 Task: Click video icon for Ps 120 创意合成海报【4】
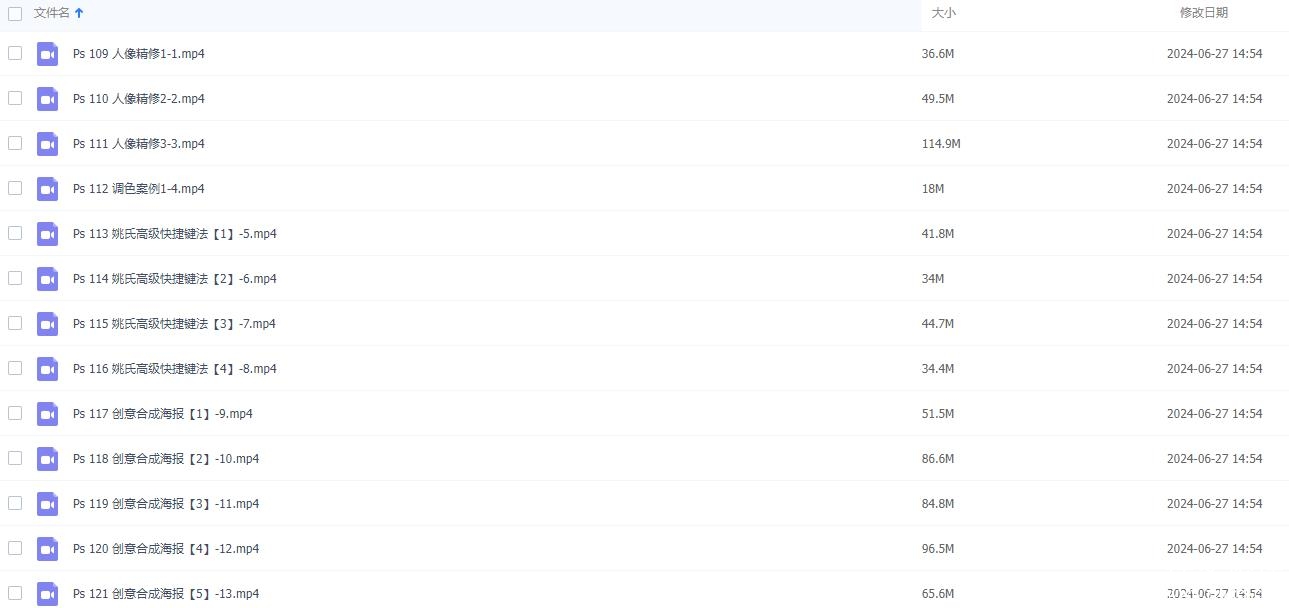47,549
